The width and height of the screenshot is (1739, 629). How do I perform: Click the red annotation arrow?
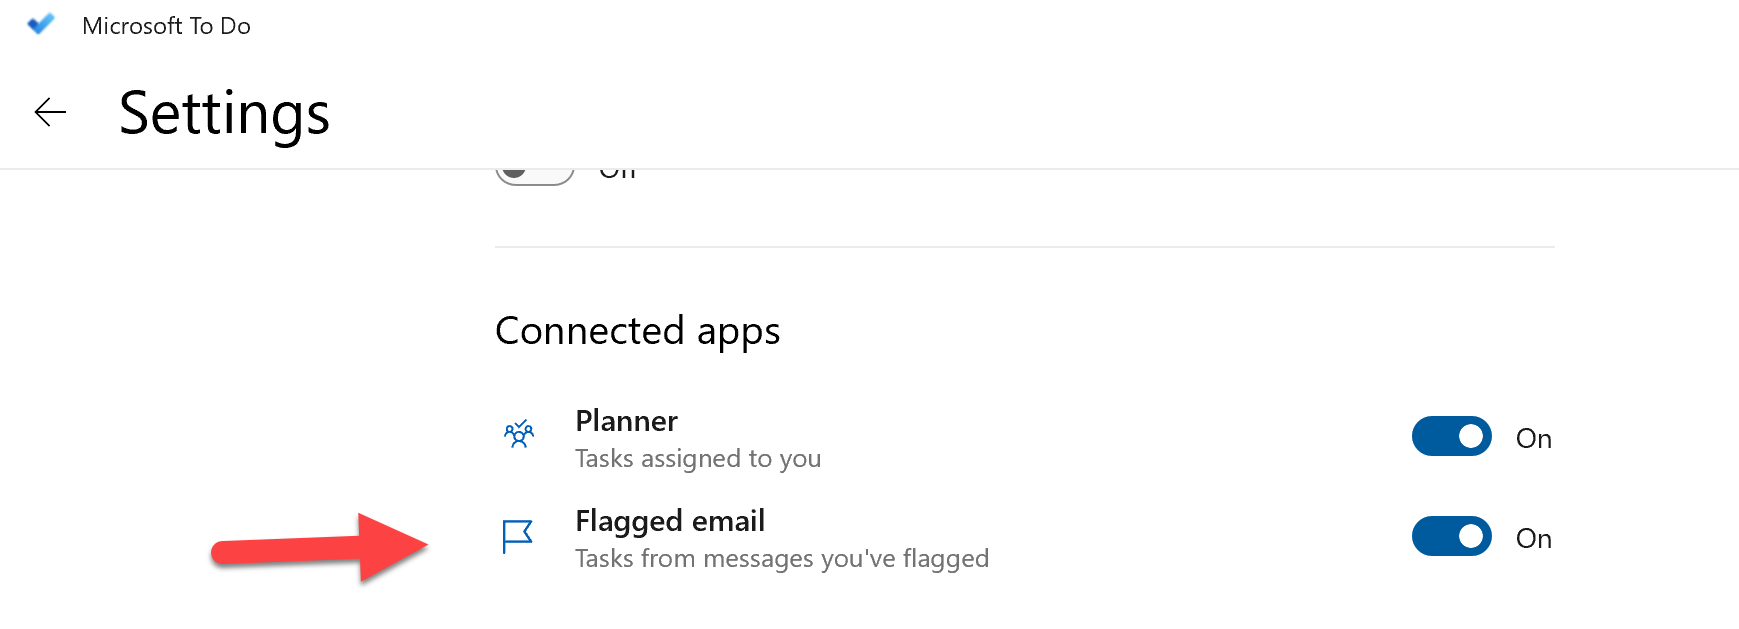click(x=320, y=547)
